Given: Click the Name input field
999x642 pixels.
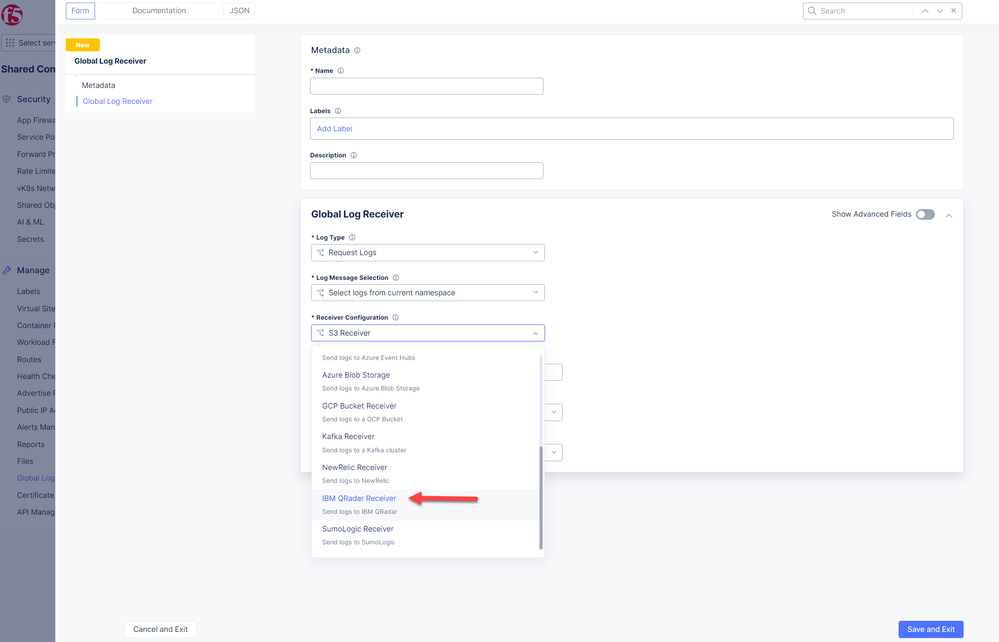Looking at the screenshot, I should point(426,87).
